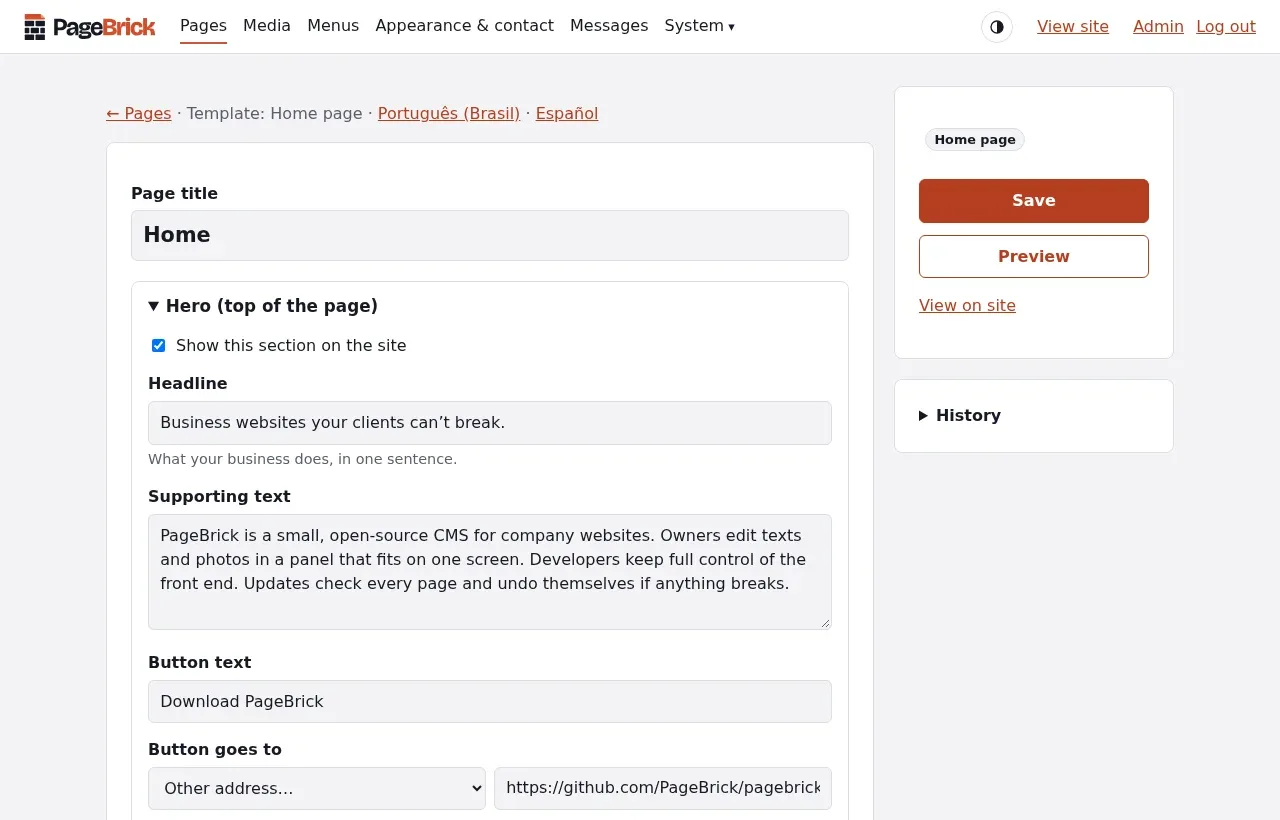Click the GitHub URL address field
1280x820 pixels.
(x=663, y=788)
